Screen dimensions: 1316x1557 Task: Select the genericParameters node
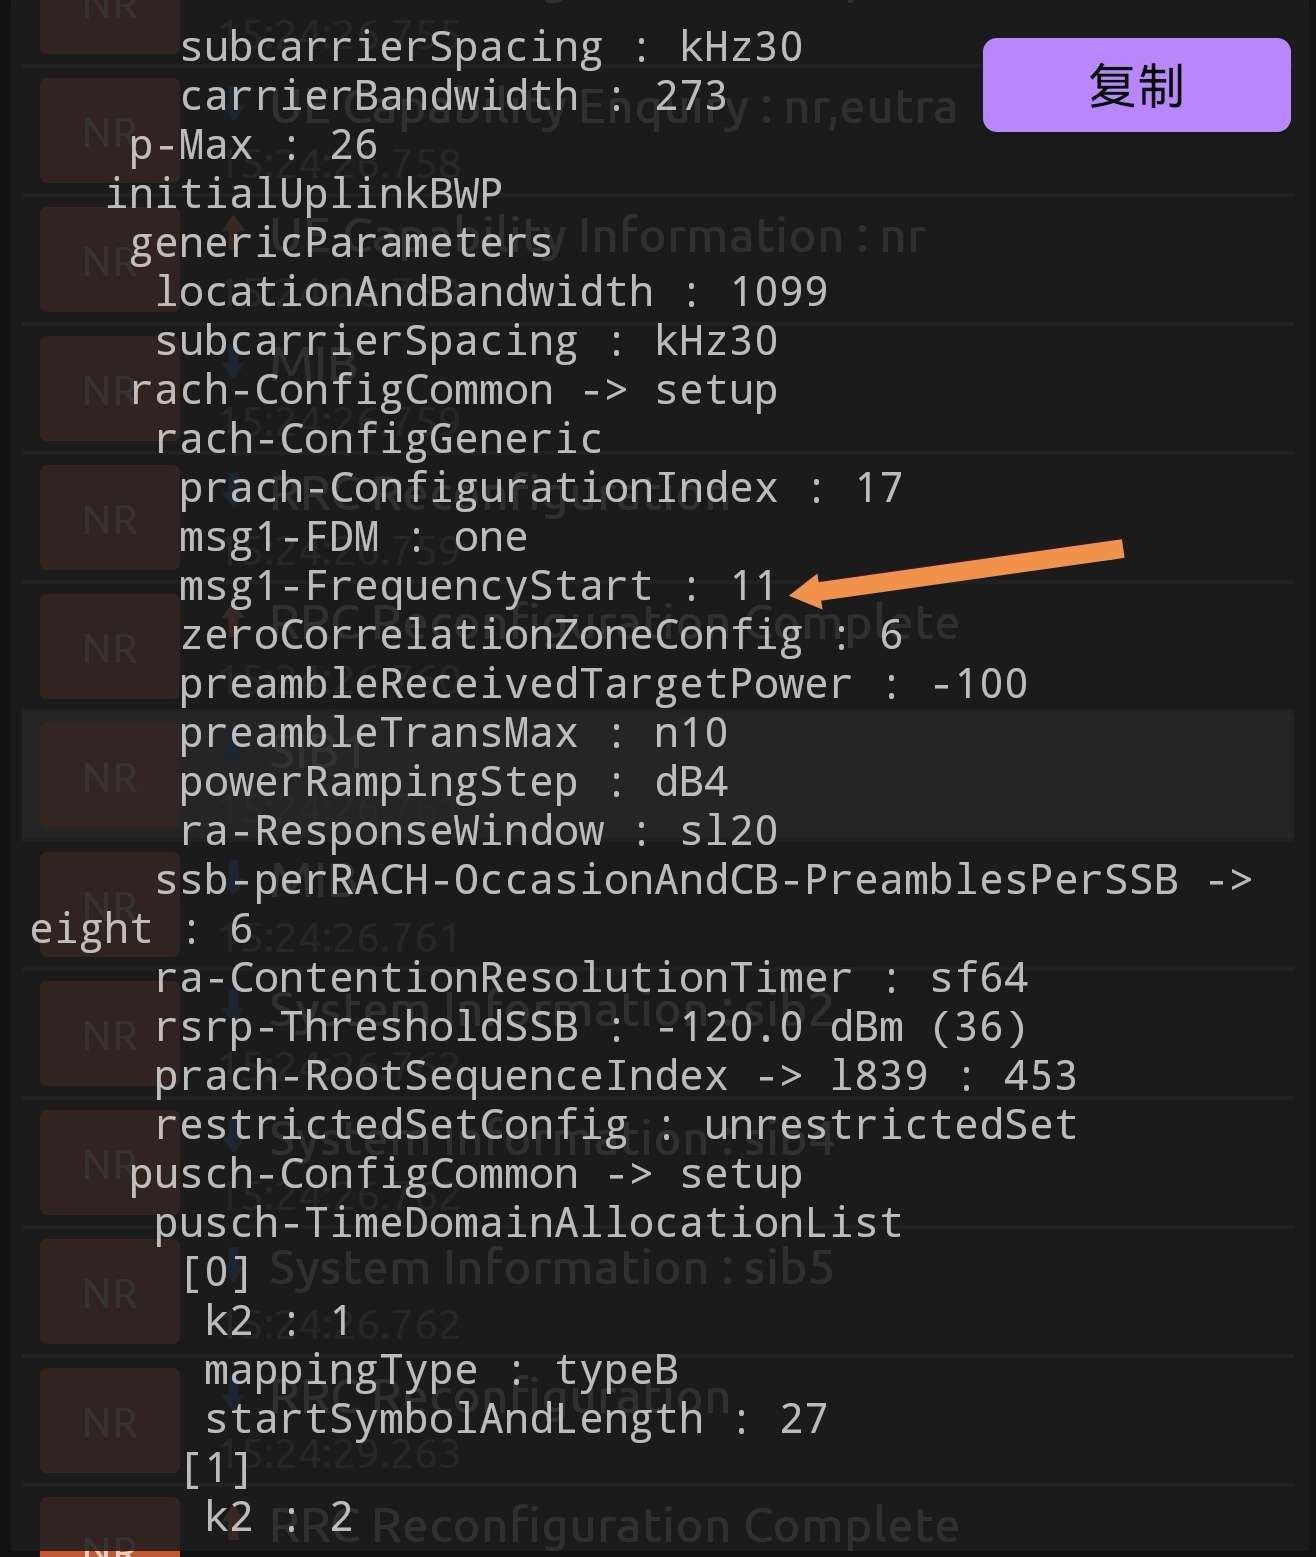coord(341,243)
